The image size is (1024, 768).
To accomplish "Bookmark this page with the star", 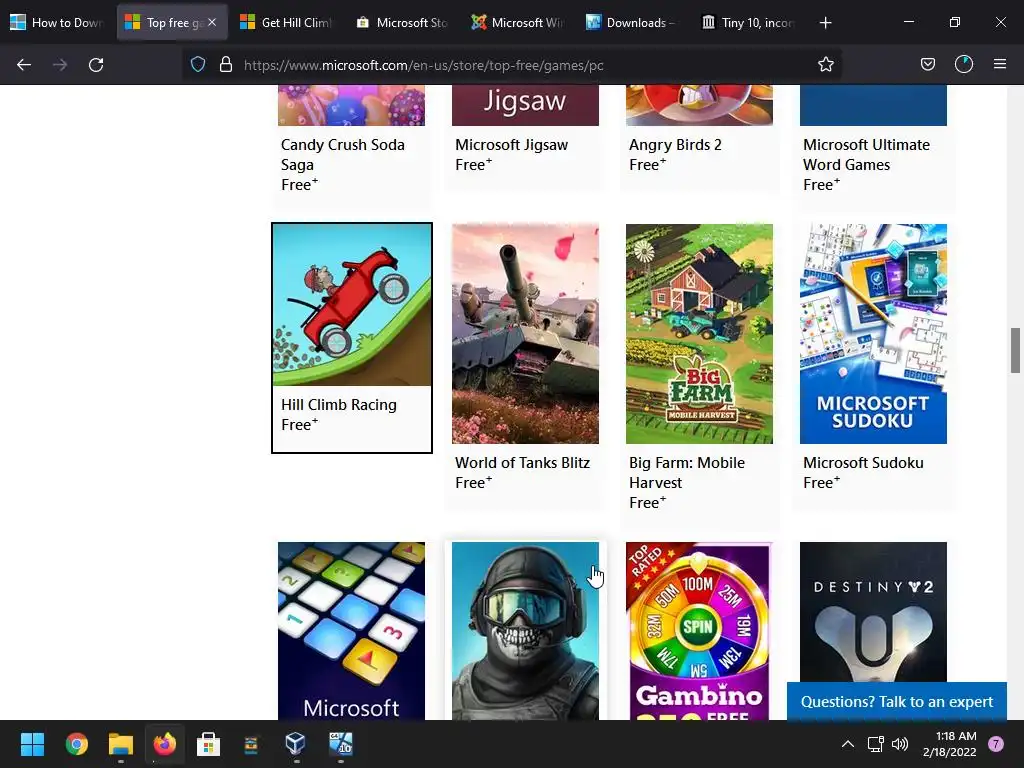I will pos(825,65).
